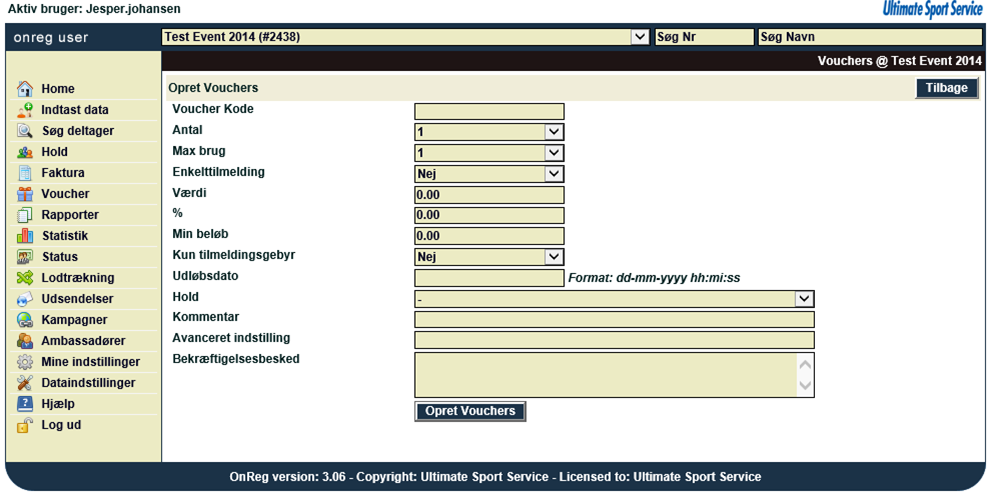The width and height of the screenshot is (989, 499).
Task: Click the Voucher Kode input field
Action: point(489,112)
